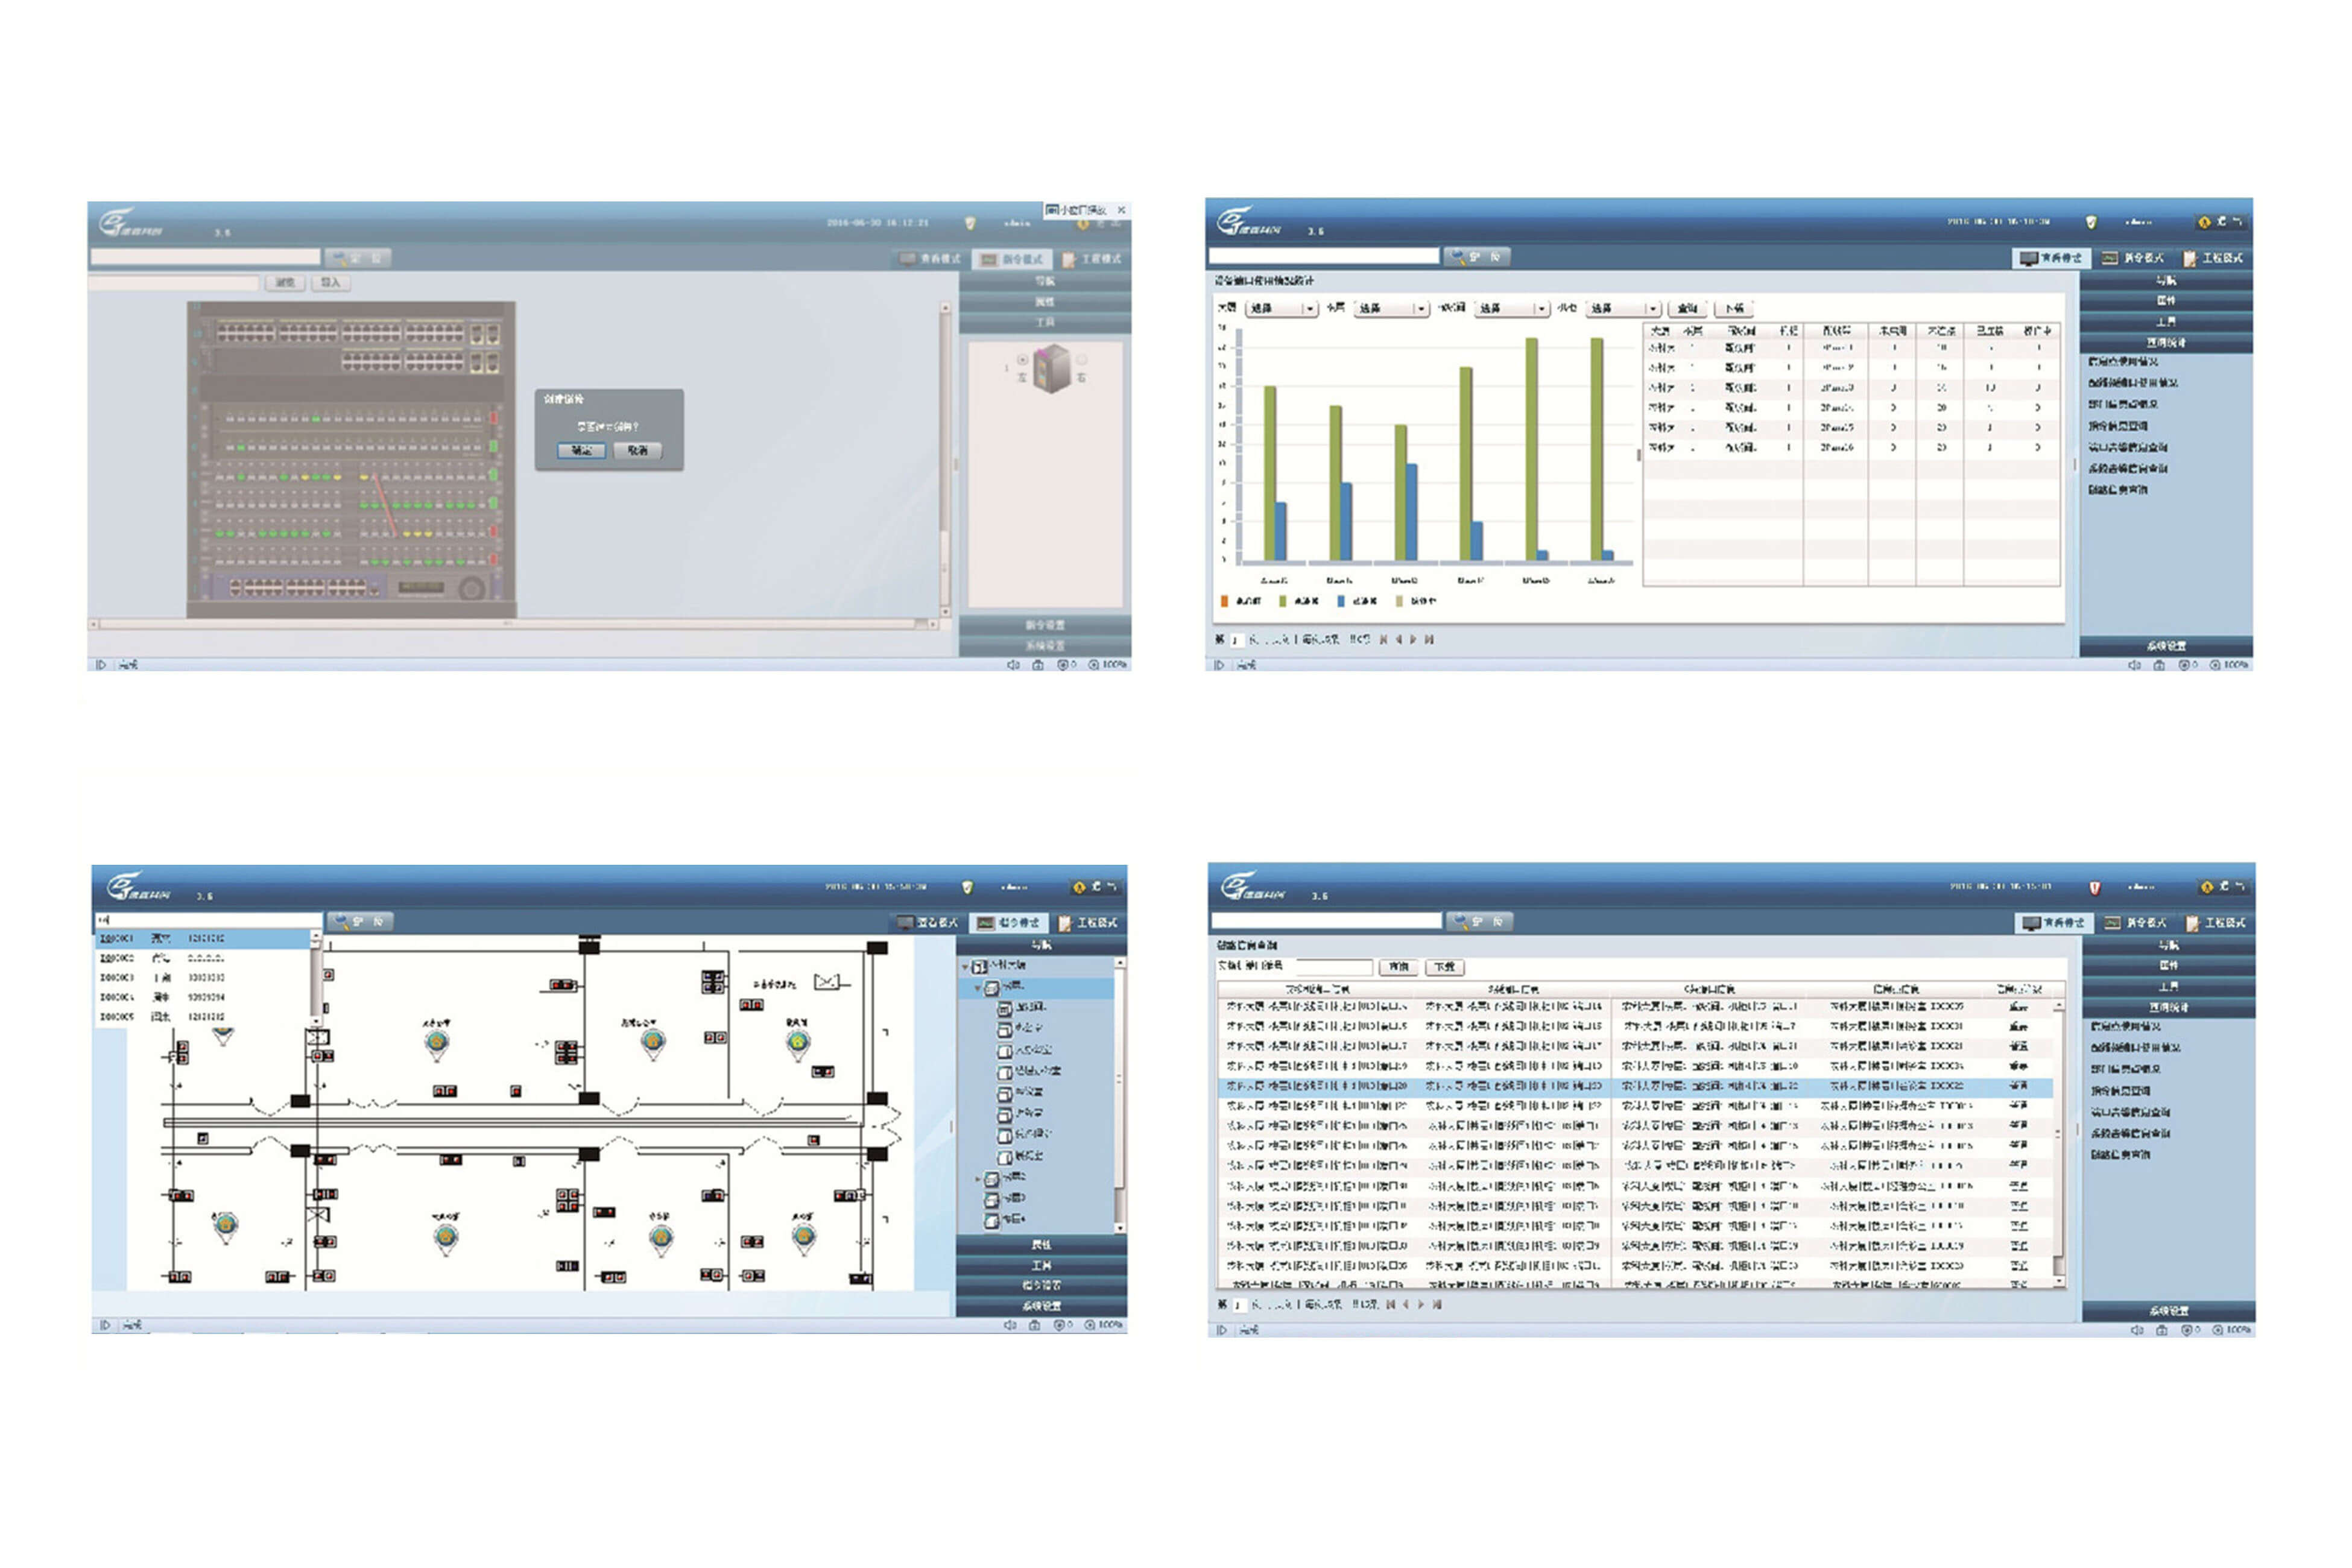2352x1568 pixels.
Task: Switch to command mode tab in the bar chart window
Action: (x=2134, y=258)
